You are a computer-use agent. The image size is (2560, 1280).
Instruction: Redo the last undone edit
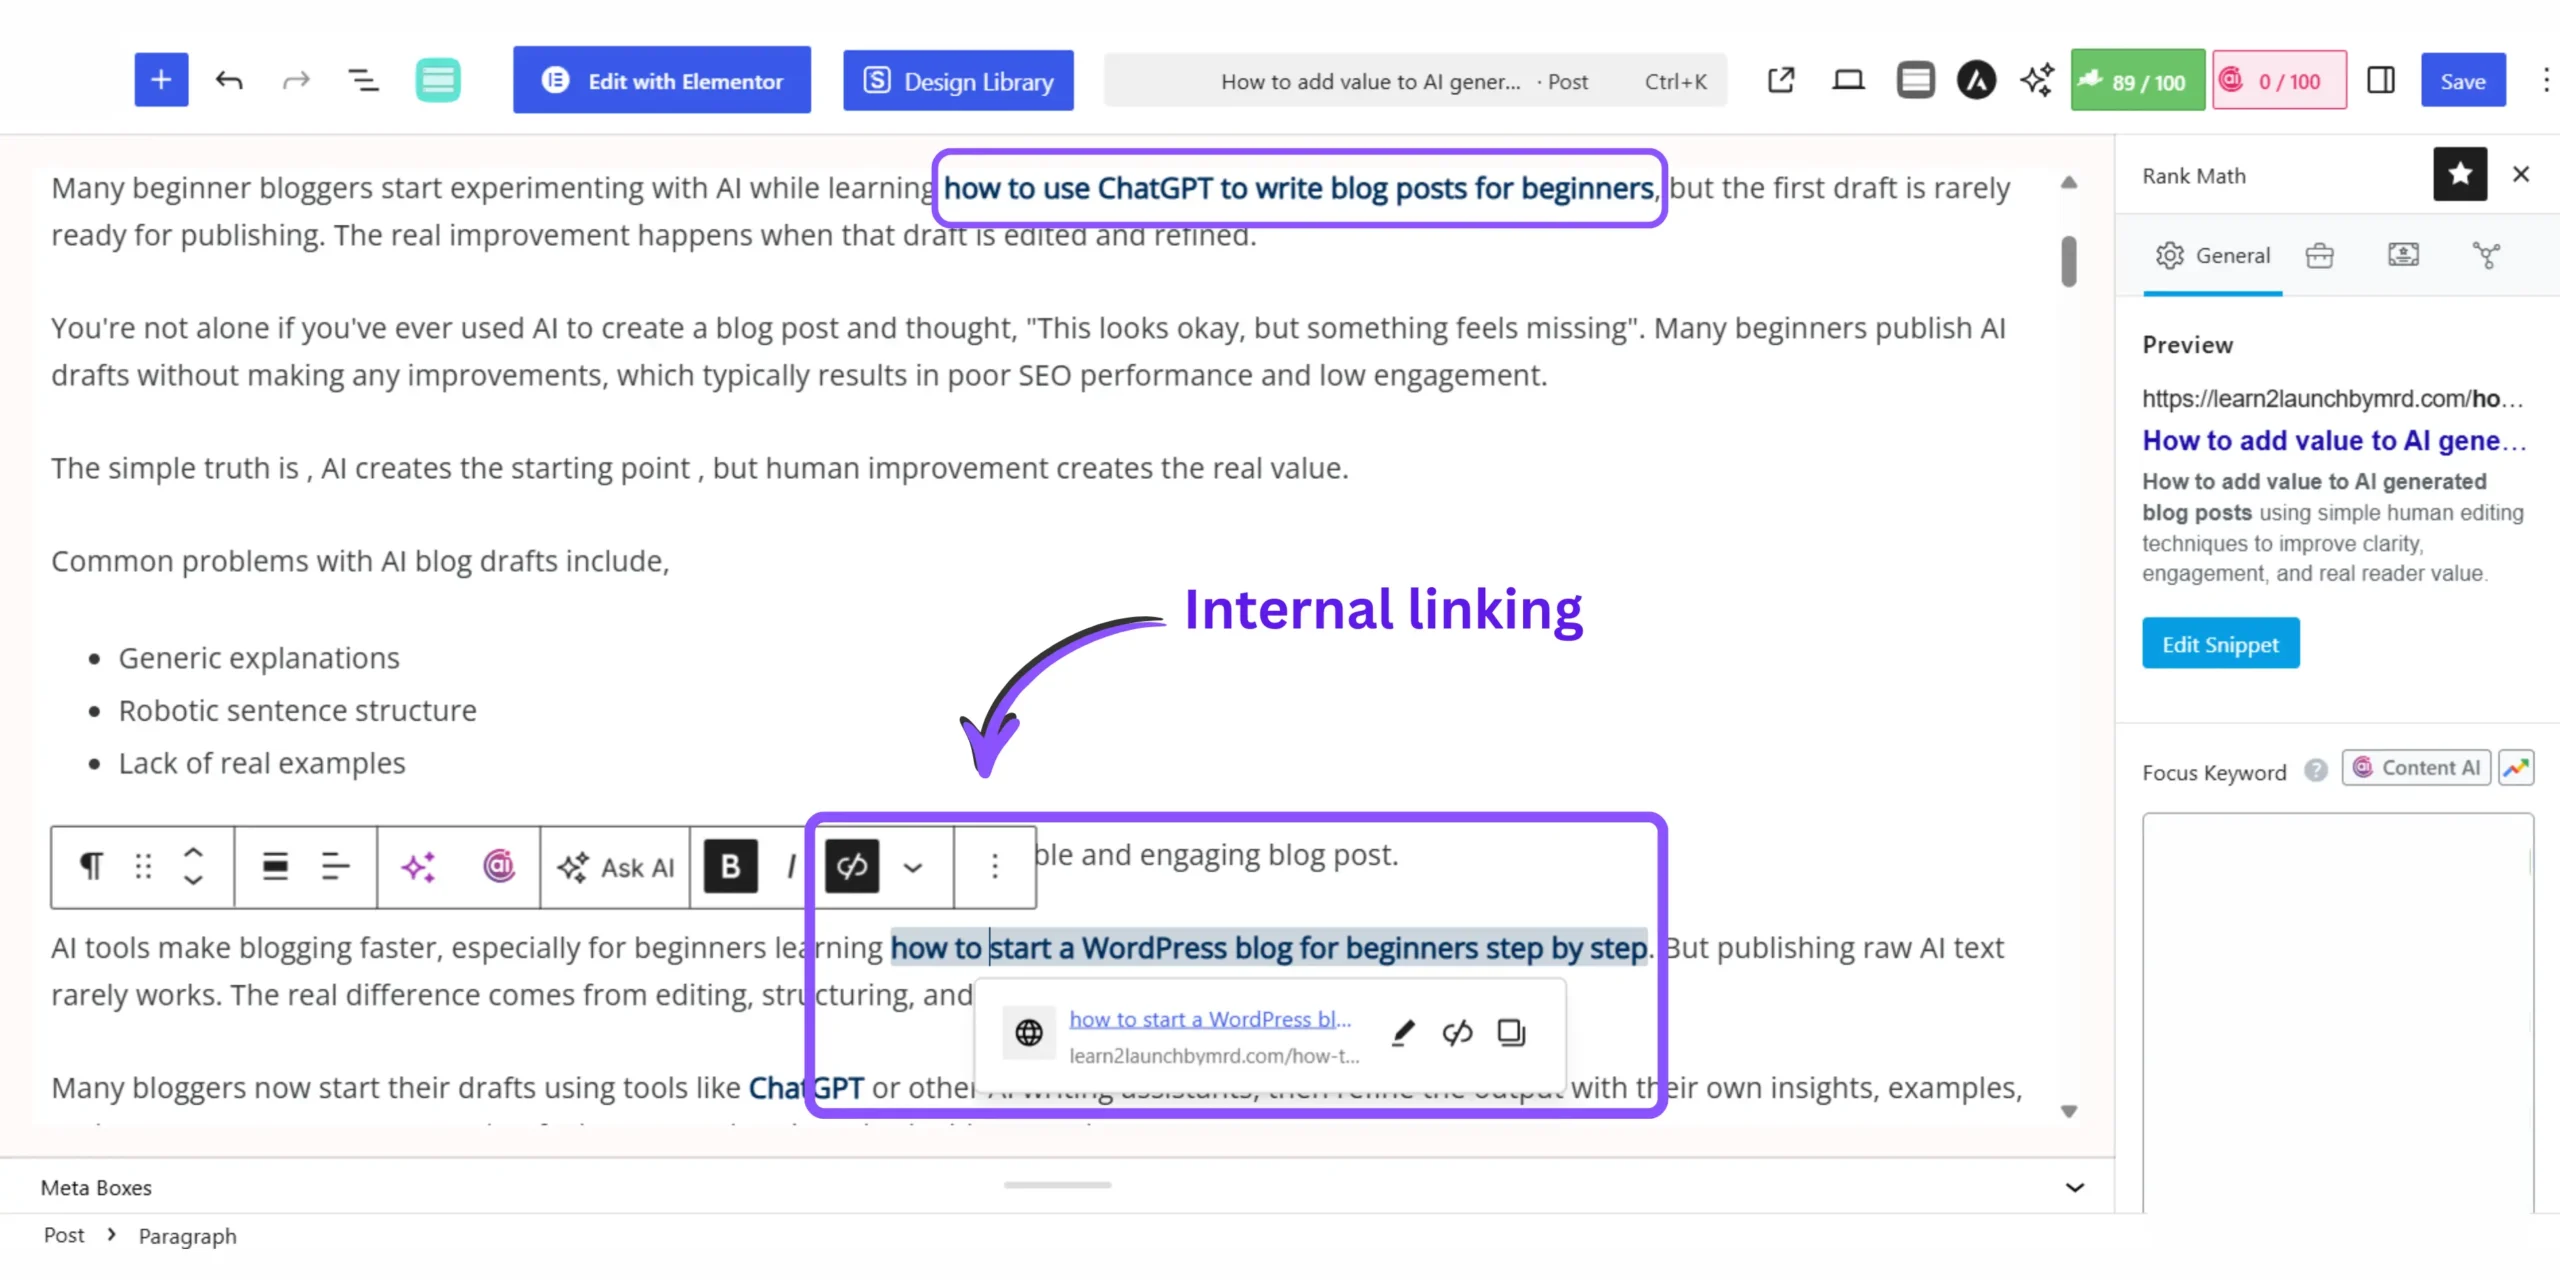click(296, 81)
